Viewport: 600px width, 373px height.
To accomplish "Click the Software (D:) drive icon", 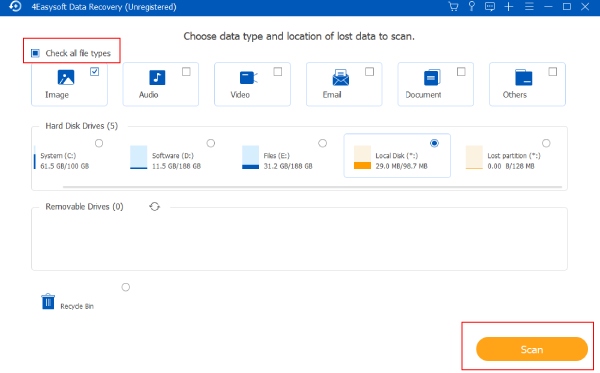I will point(139,157).
